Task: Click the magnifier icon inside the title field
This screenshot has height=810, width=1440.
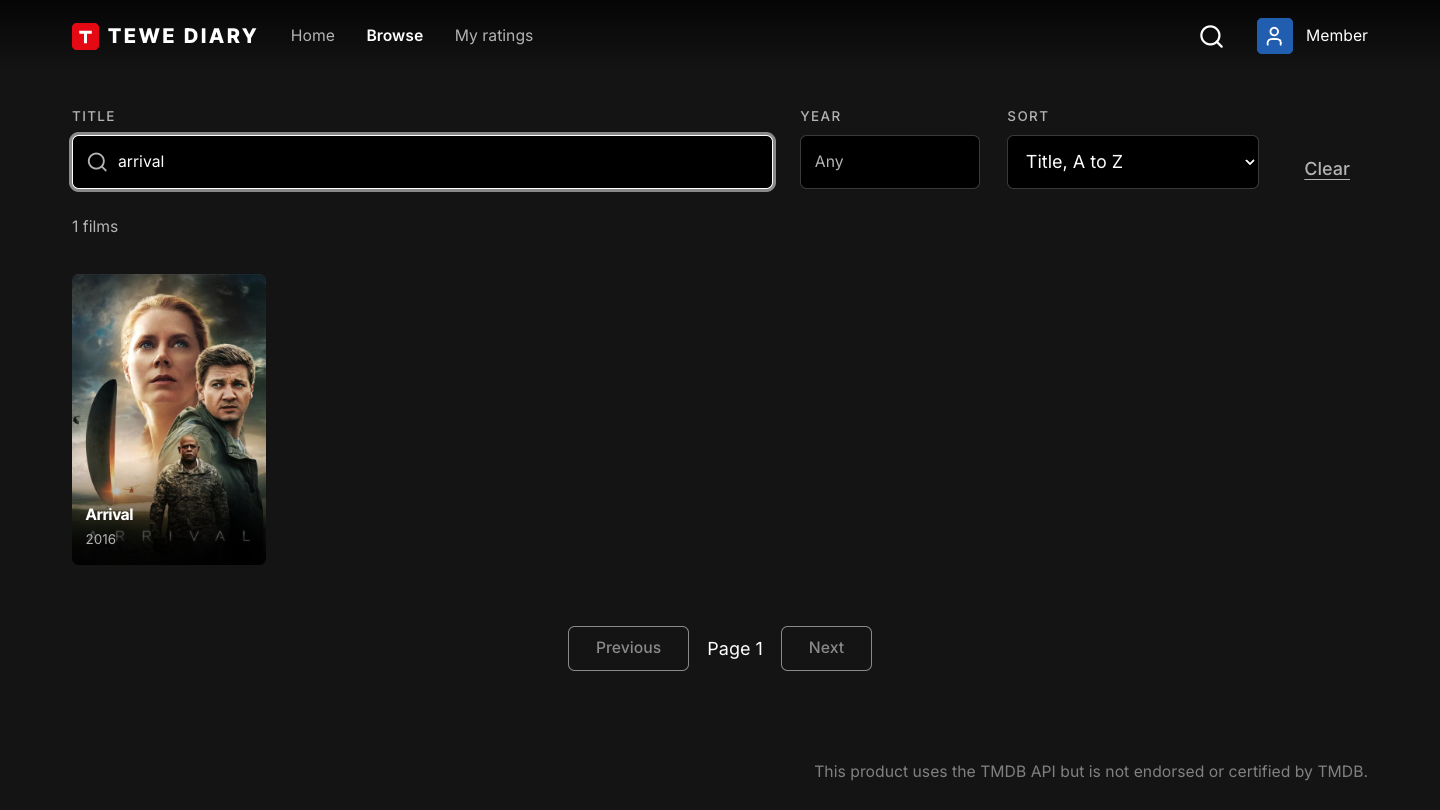Action: [97, 162]
